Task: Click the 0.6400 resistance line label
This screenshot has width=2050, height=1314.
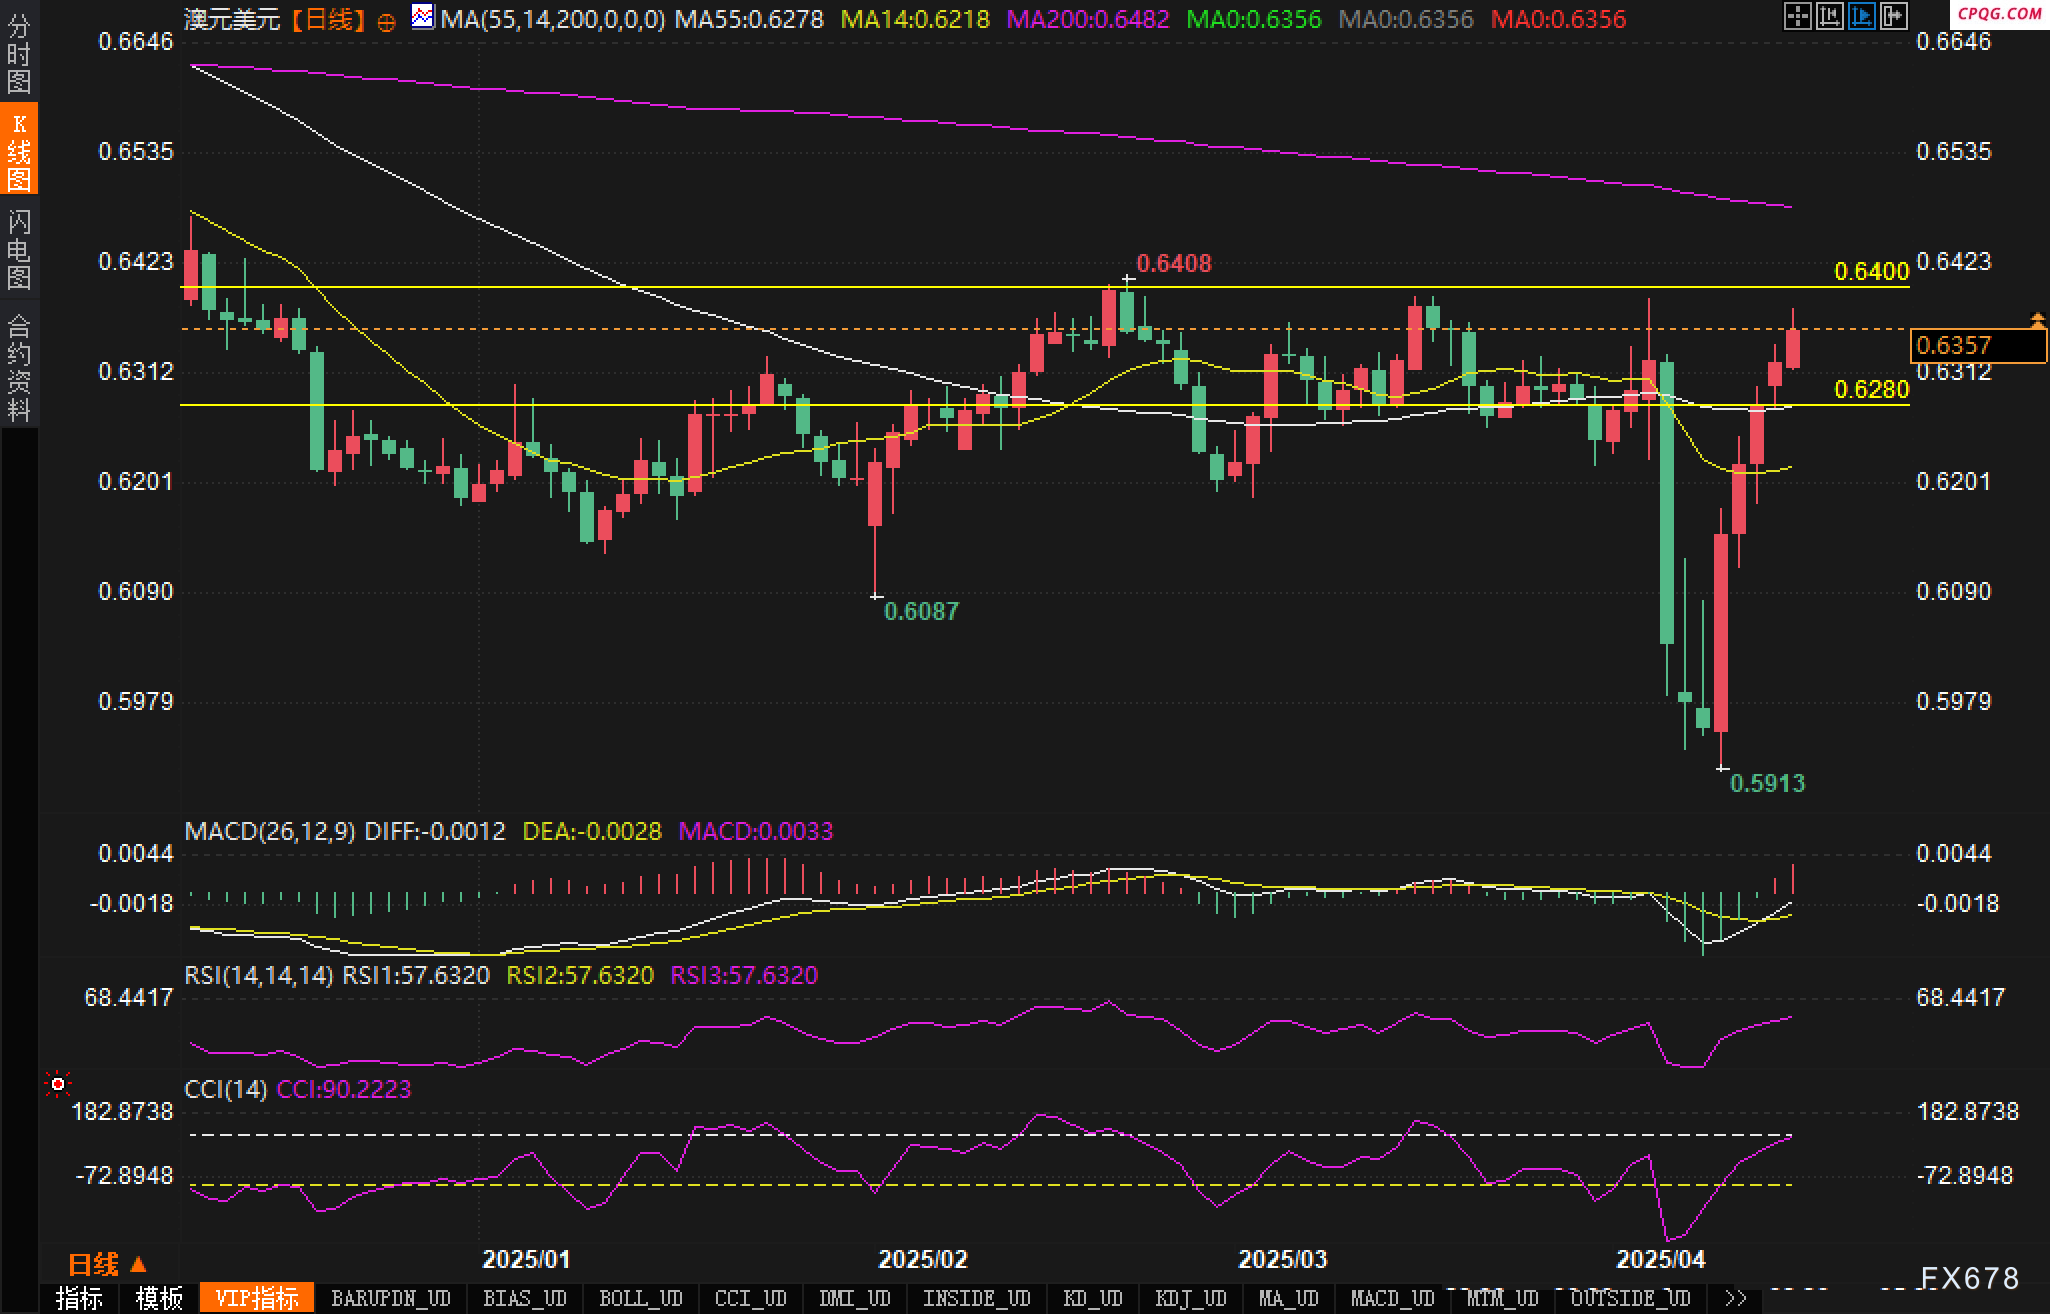Action: pyautogui.click(x=1871, y=271)
